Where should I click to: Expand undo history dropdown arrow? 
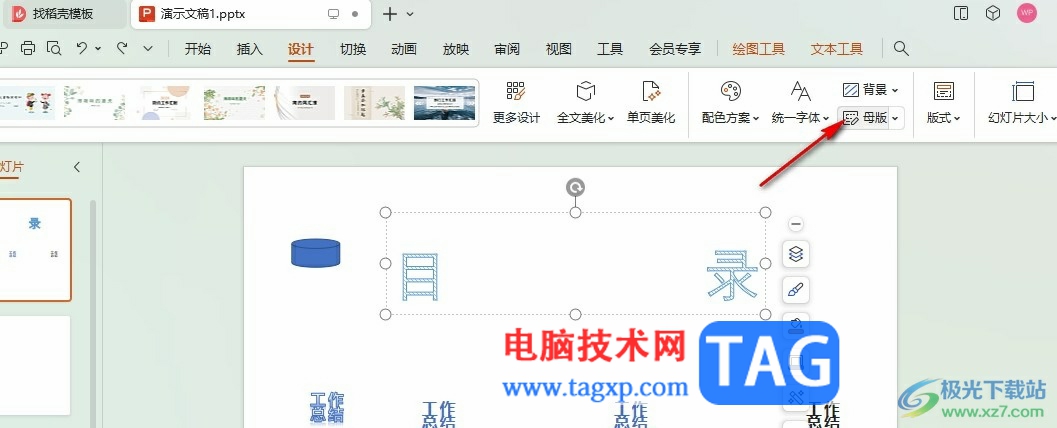98,49
